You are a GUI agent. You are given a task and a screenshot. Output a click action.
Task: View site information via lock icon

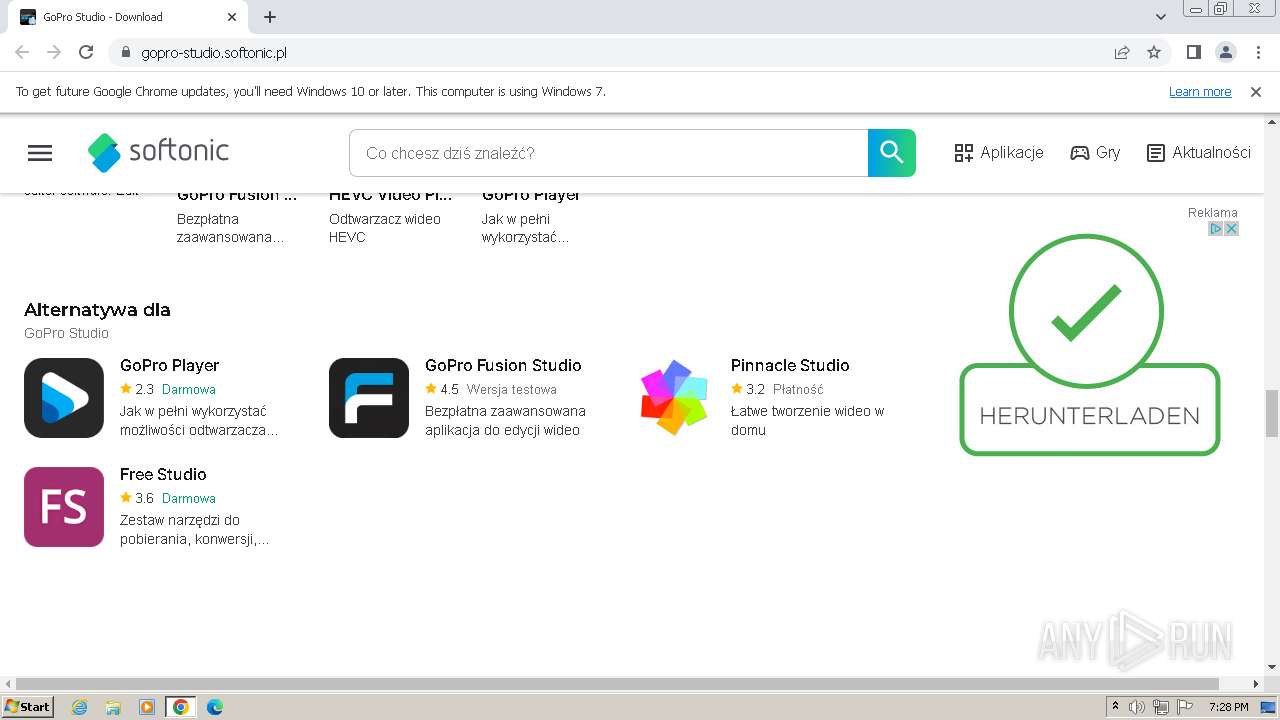(125, 53)
